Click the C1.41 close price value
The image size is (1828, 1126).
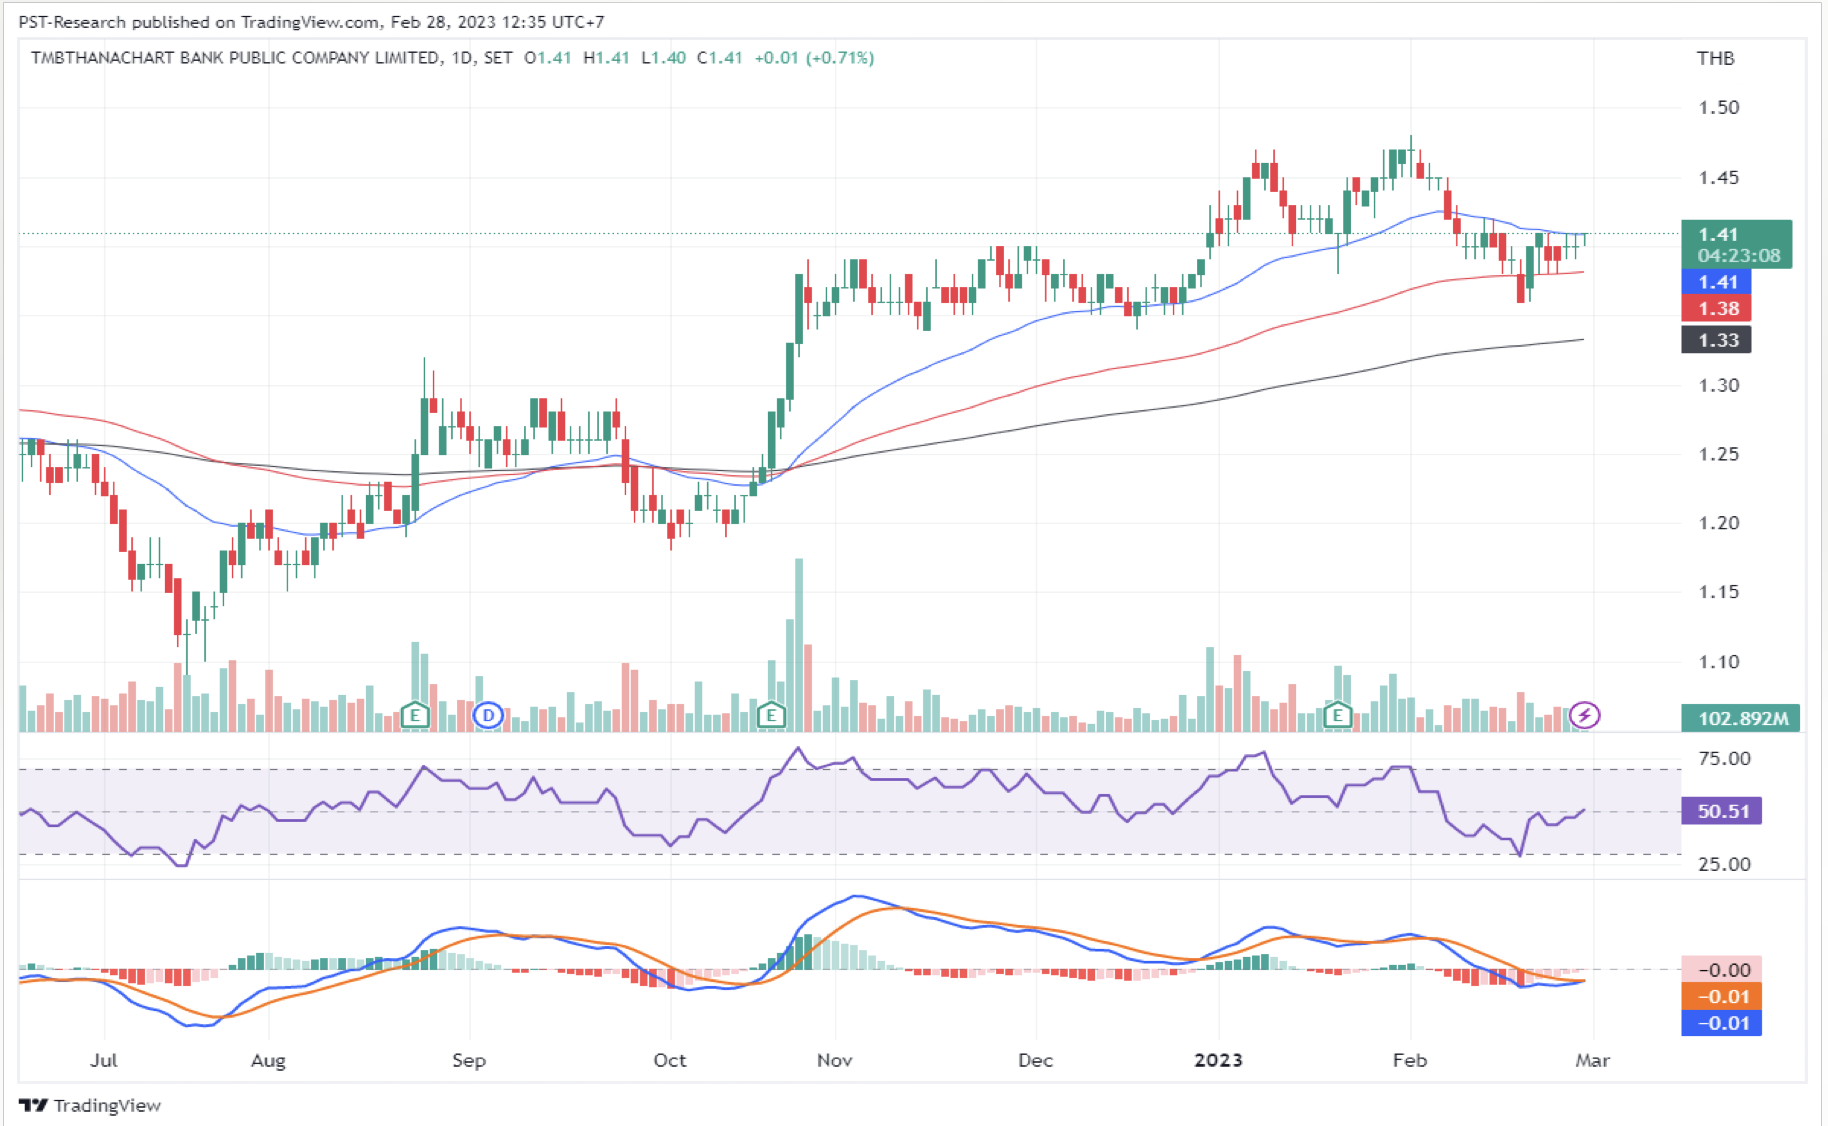tap(720, 58)
